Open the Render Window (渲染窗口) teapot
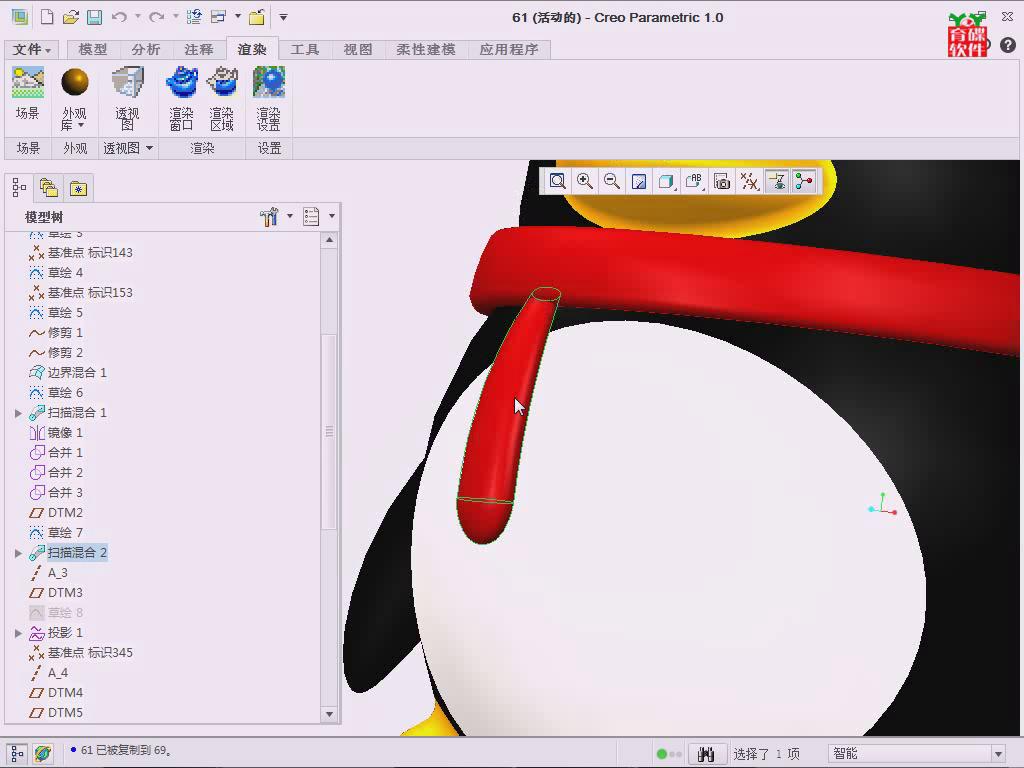Screen dimensions: 1024x768 (x=182, y=98)
